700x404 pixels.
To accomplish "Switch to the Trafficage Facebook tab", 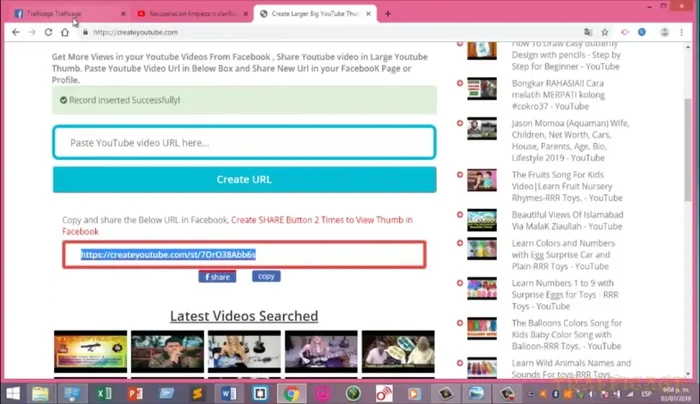I will click(69, 14).
